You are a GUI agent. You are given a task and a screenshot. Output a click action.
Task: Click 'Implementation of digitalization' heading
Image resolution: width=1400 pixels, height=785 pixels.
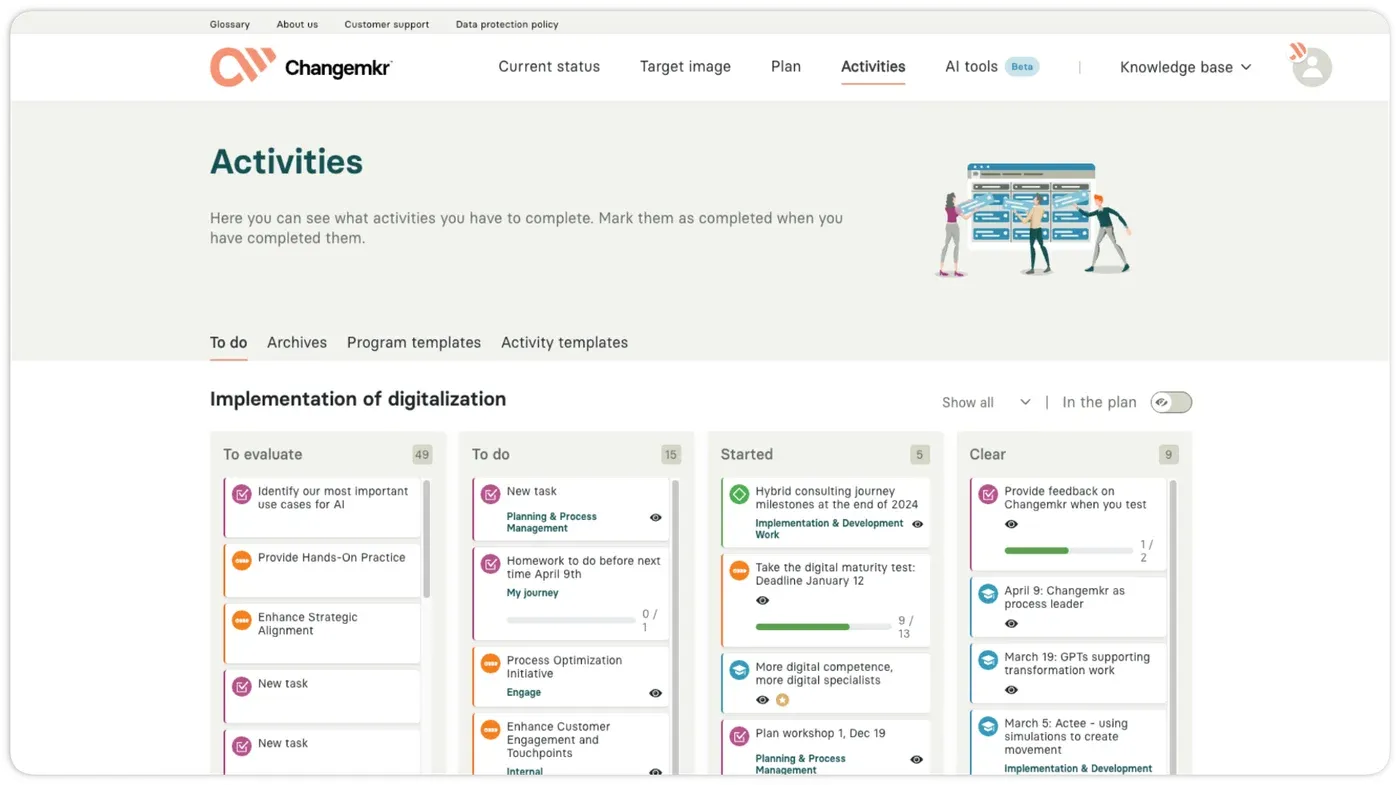pyautogui.click(x=358, y=399)
